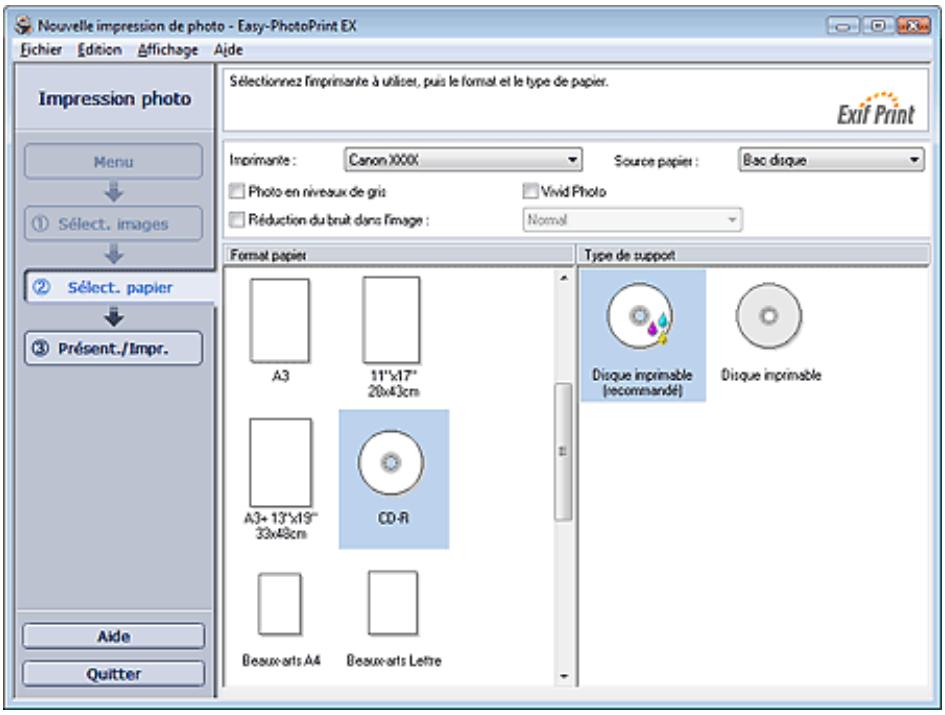Open the Imprimante Canon XXXX dropdown
The height and width of the screenshot is (715, 945).
tap(463, 160)
